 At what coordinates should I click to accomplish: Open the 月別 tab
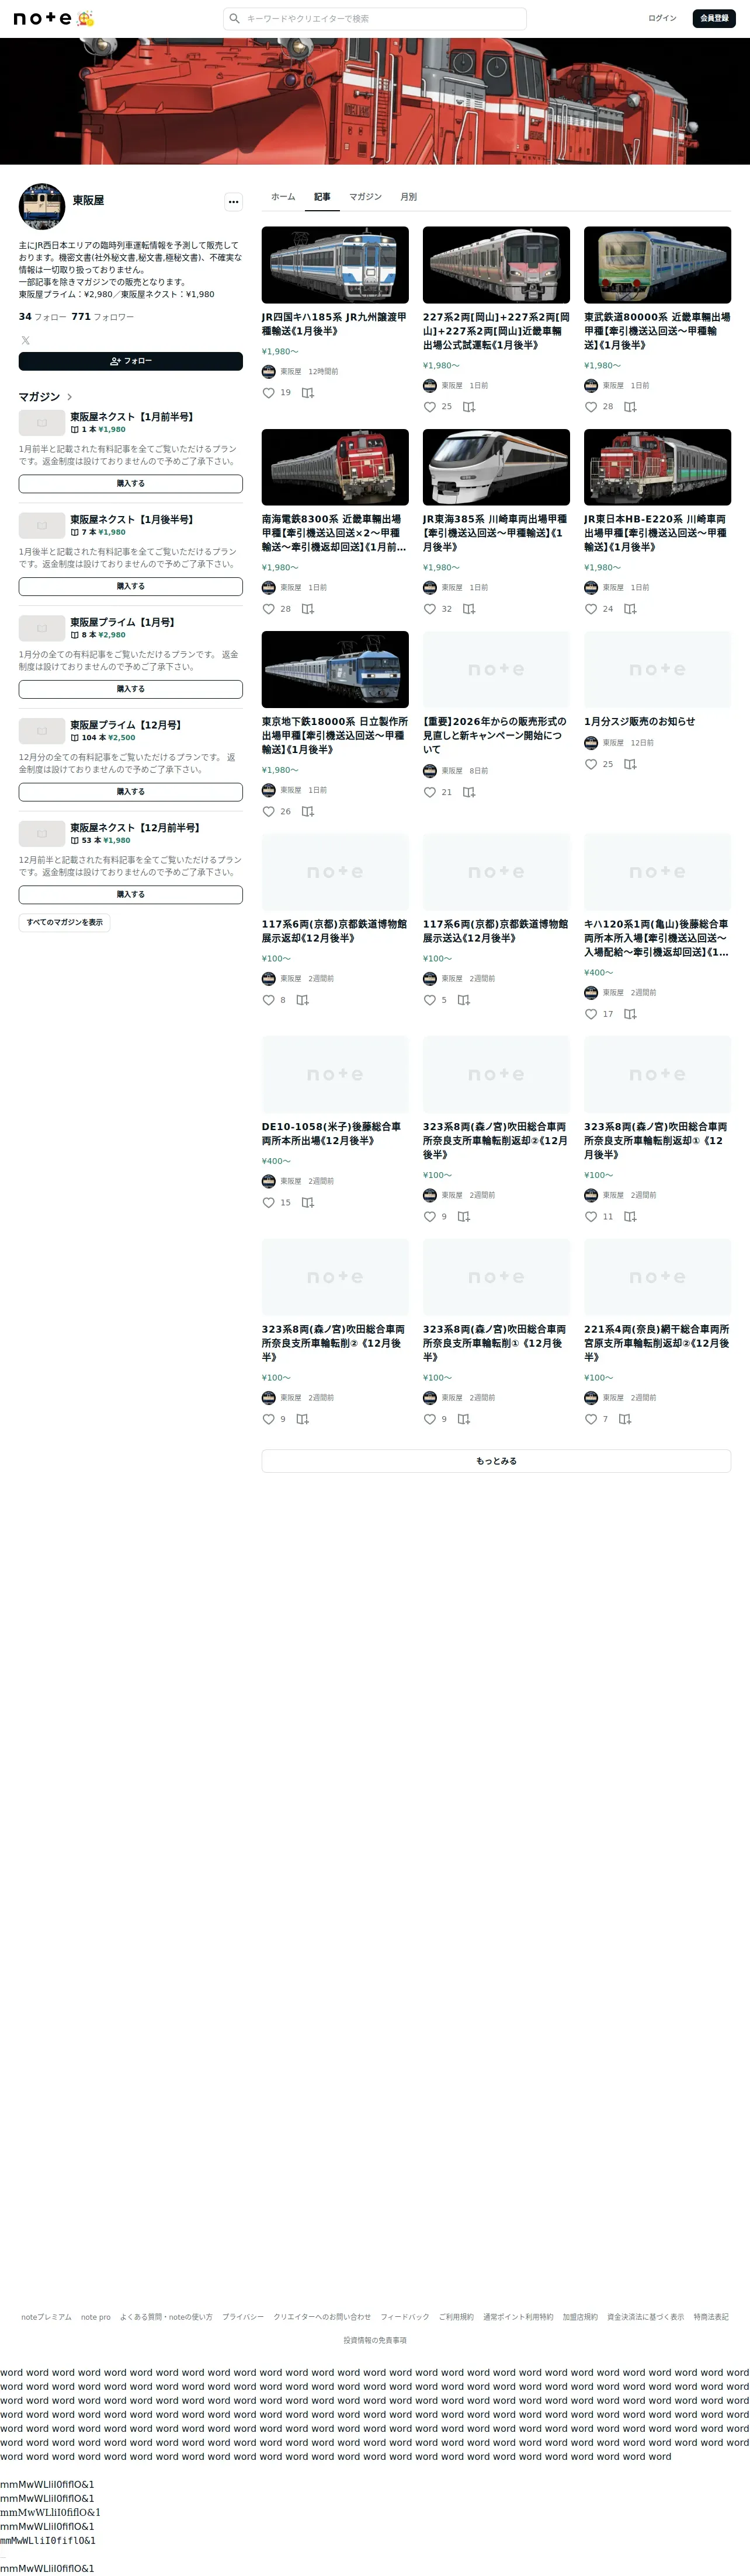pyautogui.click(x=408, y=197)
